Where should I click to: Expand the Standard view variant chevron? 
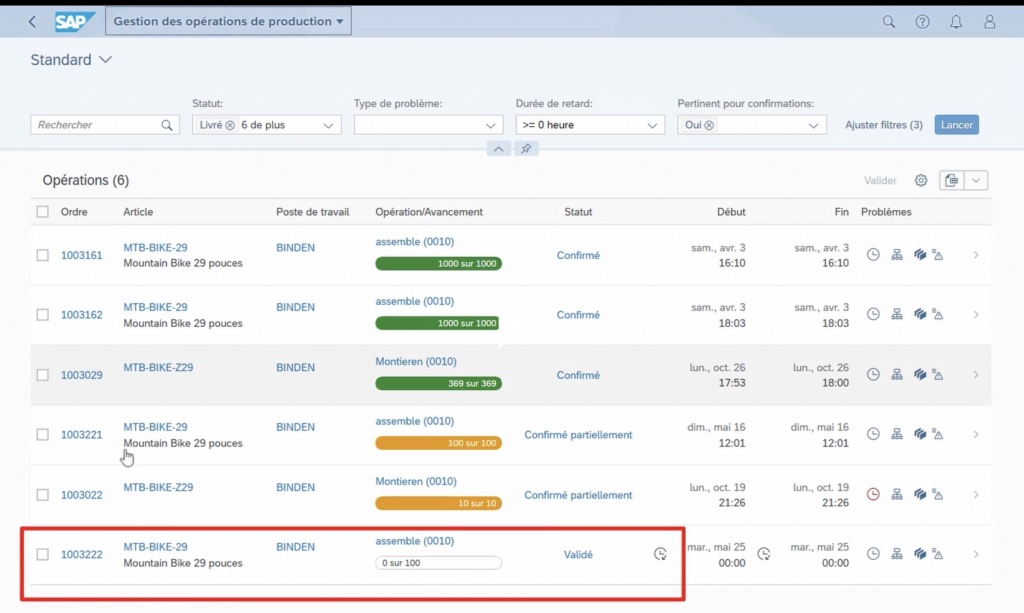click(105, 60)
